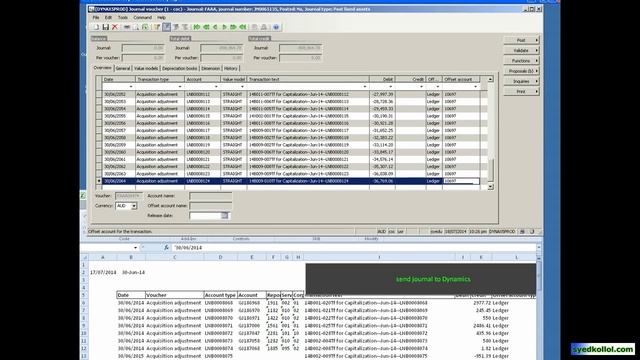Click the journal grid scrollbar down arrow

click(491, 187)
